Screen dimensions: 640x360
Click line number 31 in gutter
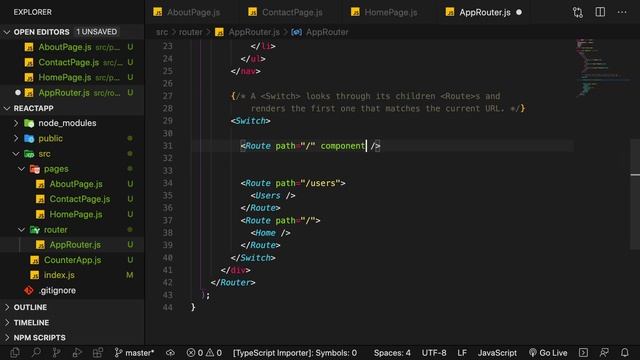pos(167,146)
